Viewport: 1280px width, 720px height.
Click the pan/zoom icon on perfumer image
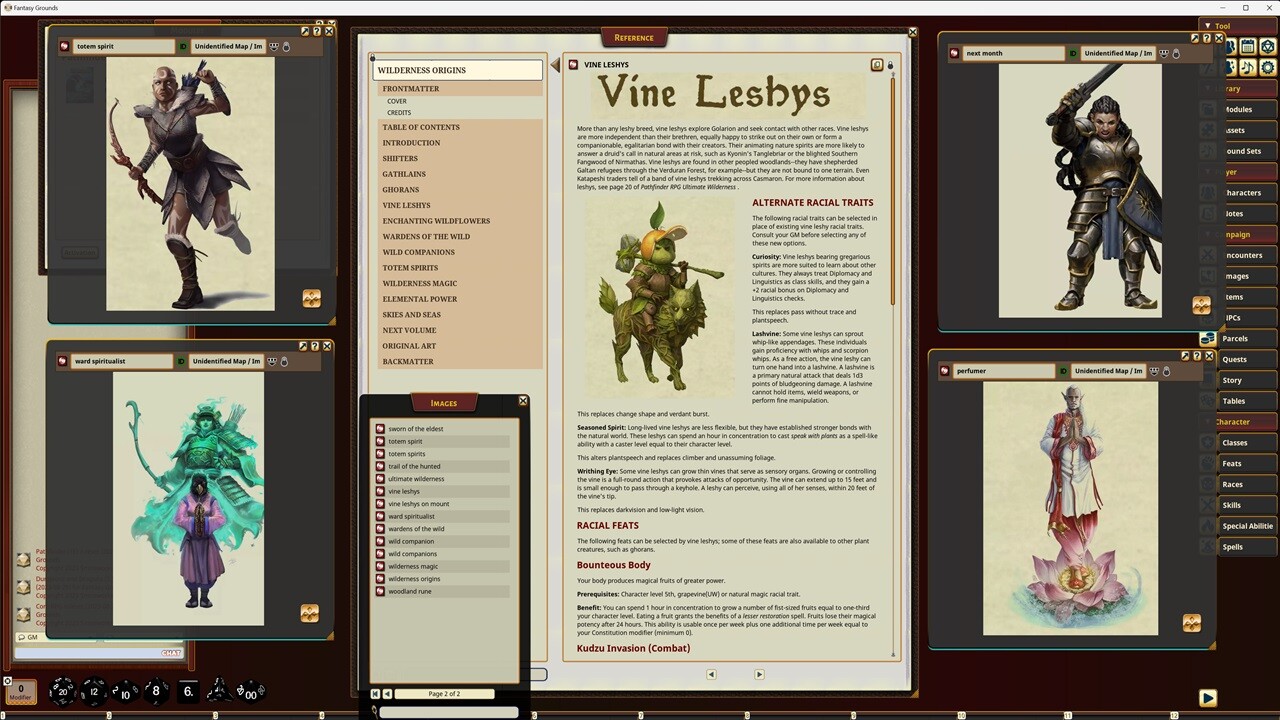(1191, 623)
